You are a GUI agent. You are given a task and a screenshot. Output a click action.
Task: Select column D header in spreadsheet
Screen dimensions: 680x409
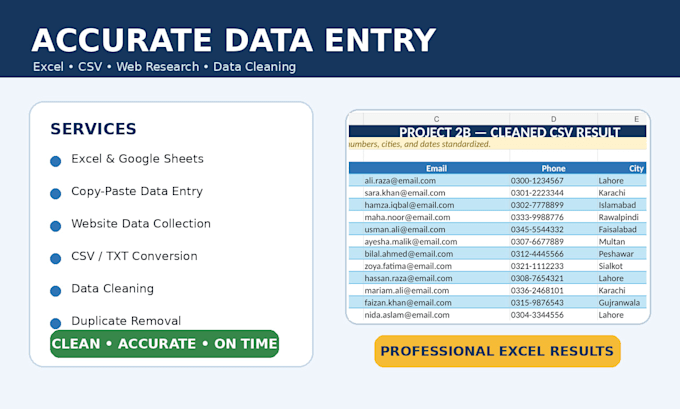[x=553, y=119]
